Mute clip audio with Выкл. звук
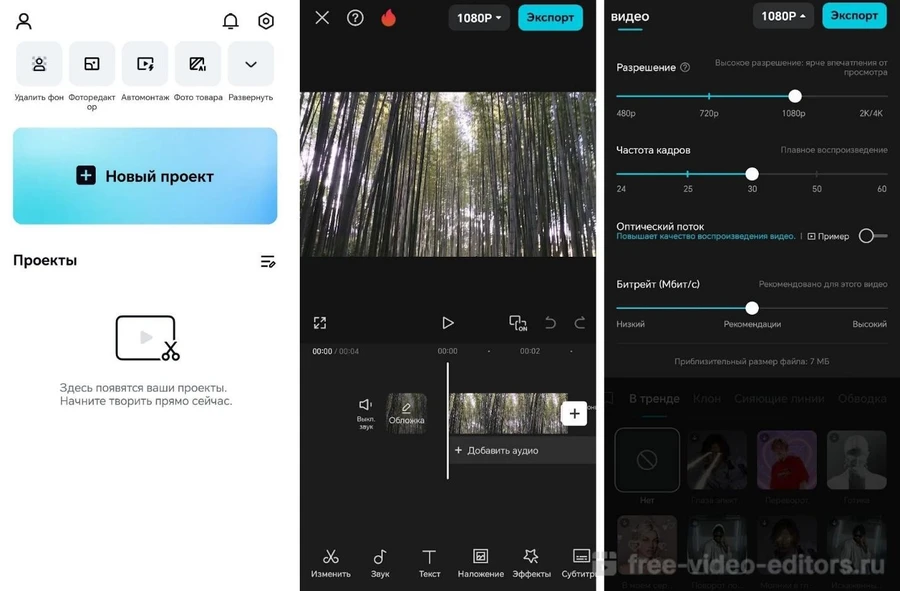900x591 pixels. [366, 411]
